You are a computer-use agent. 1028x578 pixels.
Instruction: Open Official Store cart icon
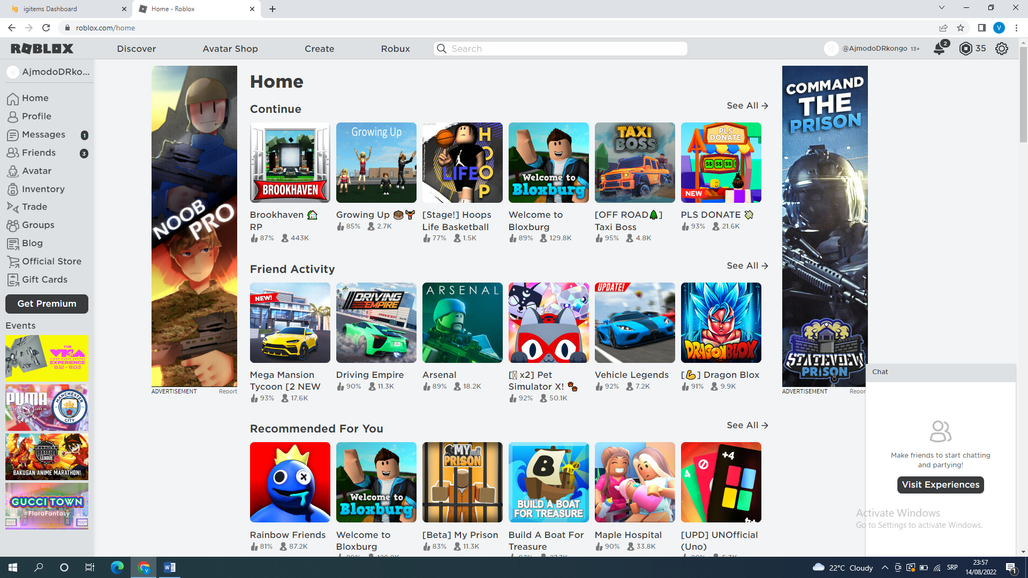coord(12,261)
